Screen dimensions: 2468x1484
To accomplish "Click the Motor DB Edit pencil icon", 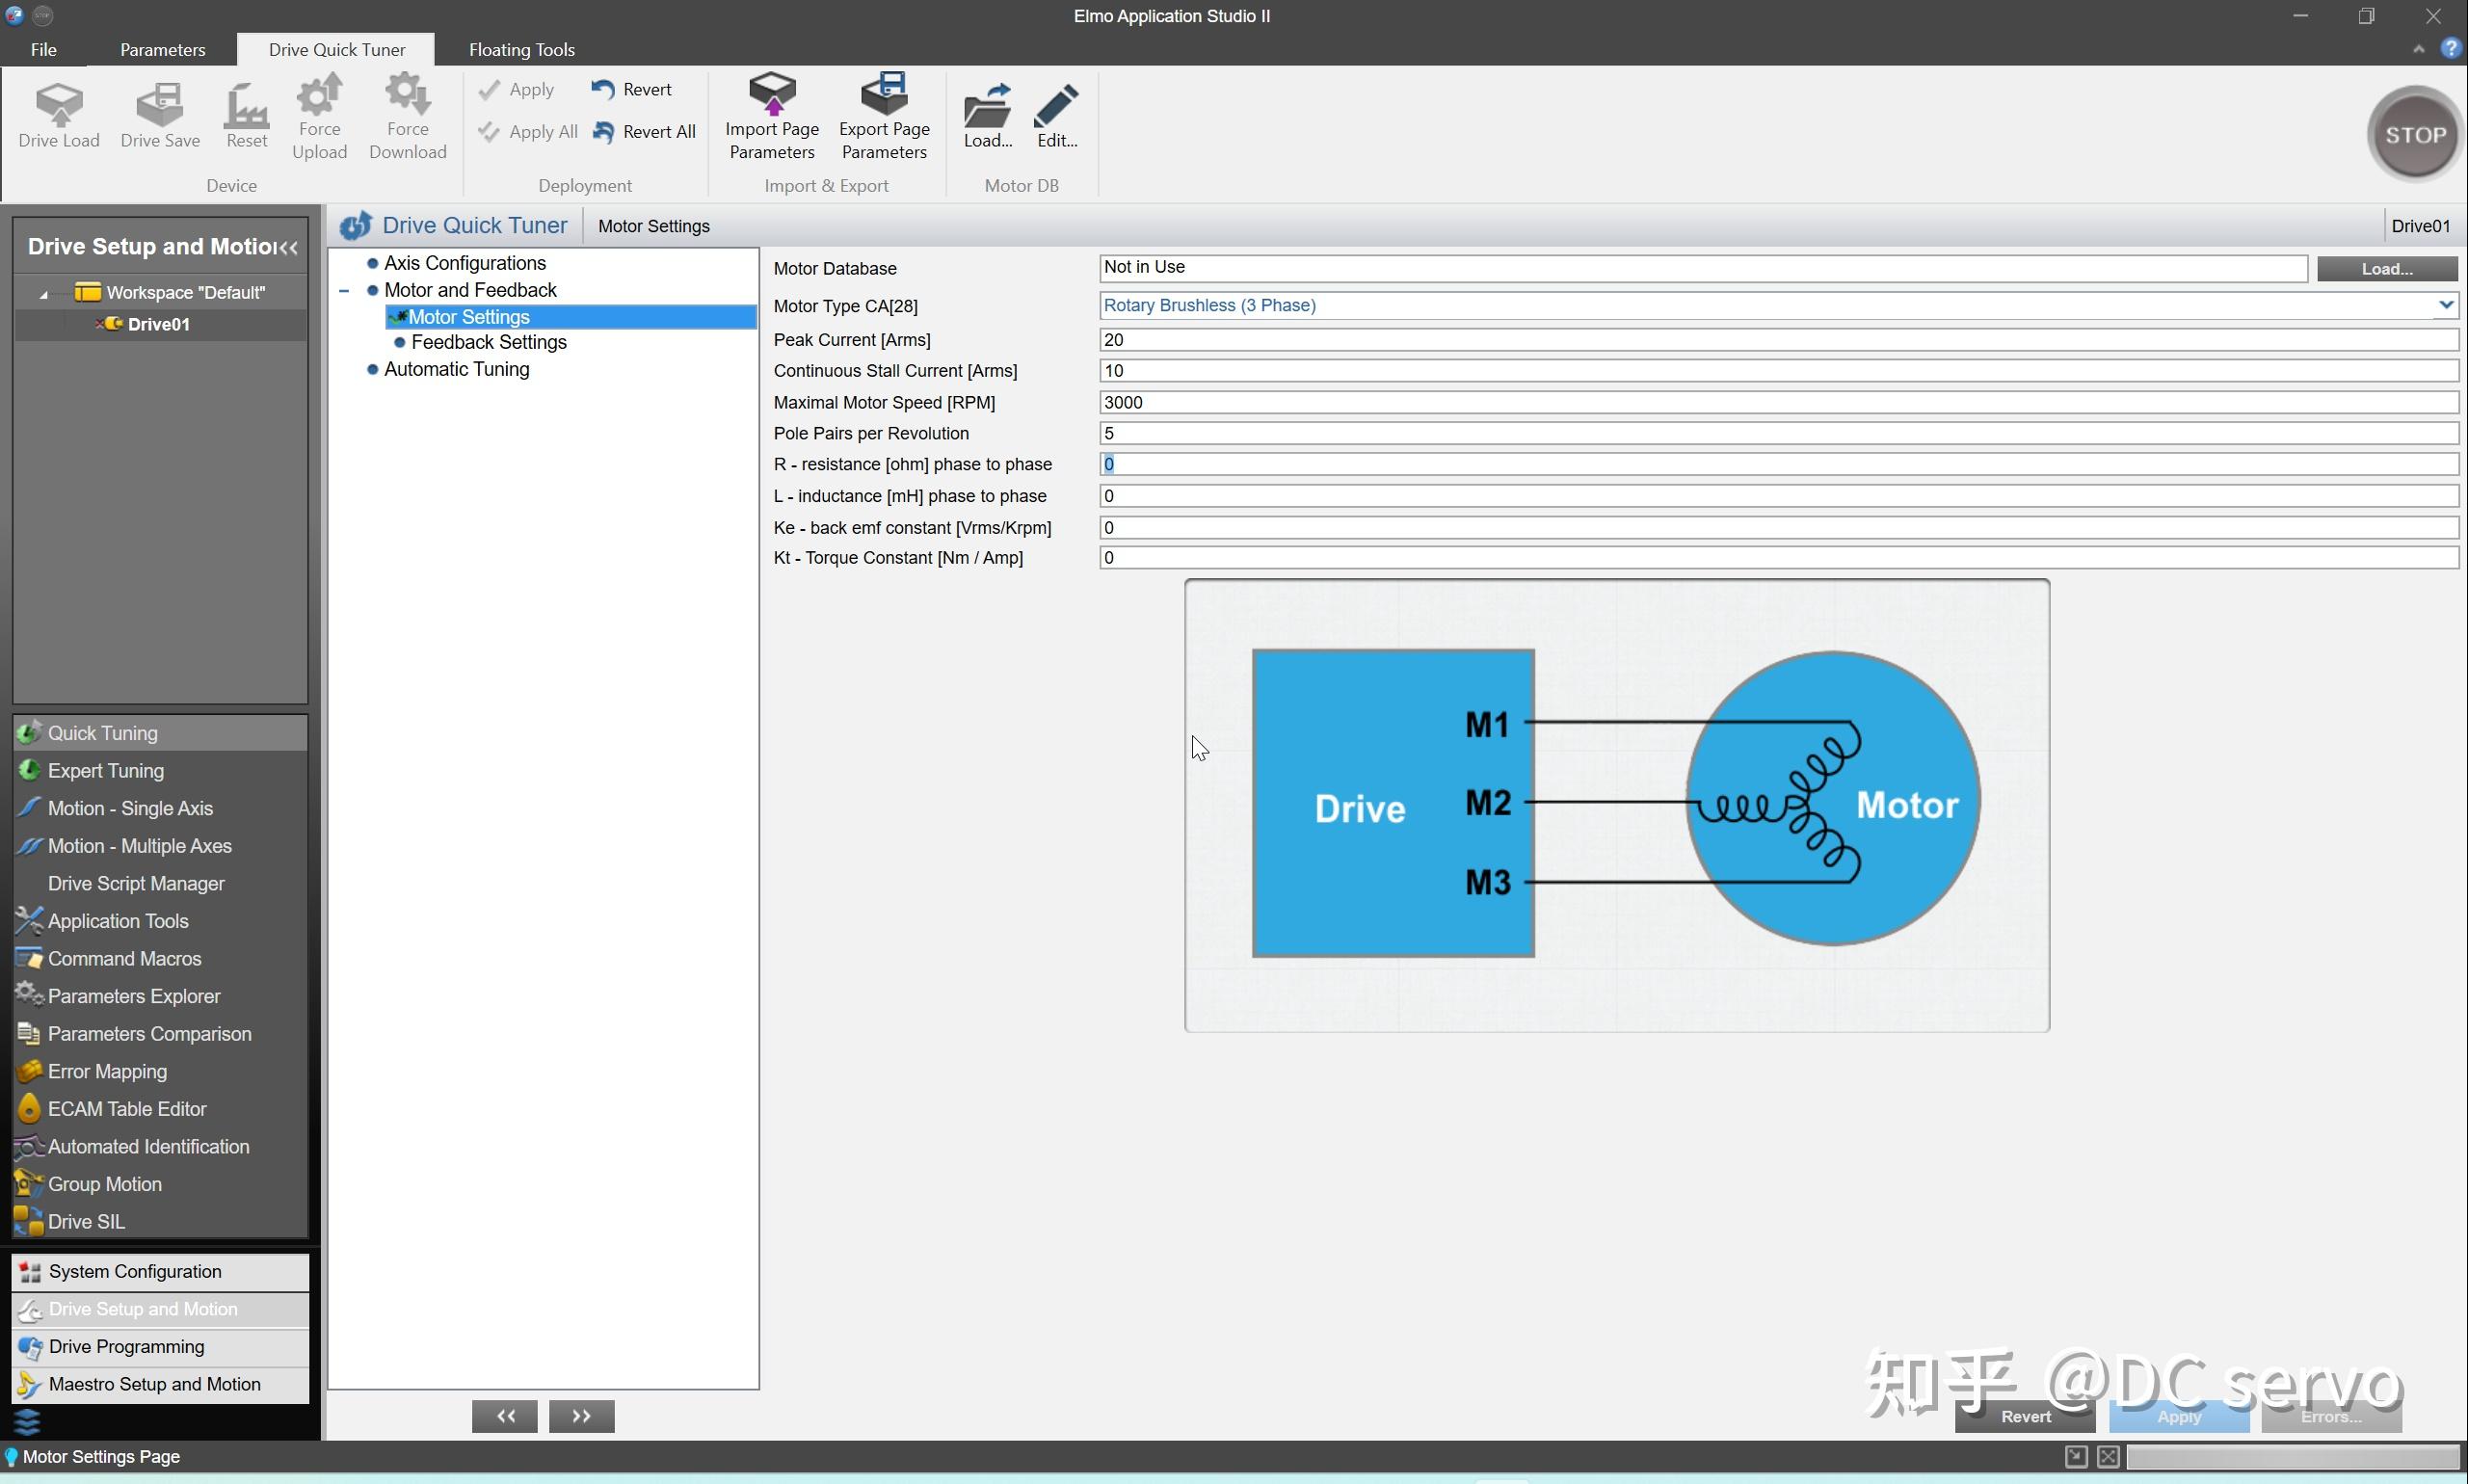I will point(1056,107).
